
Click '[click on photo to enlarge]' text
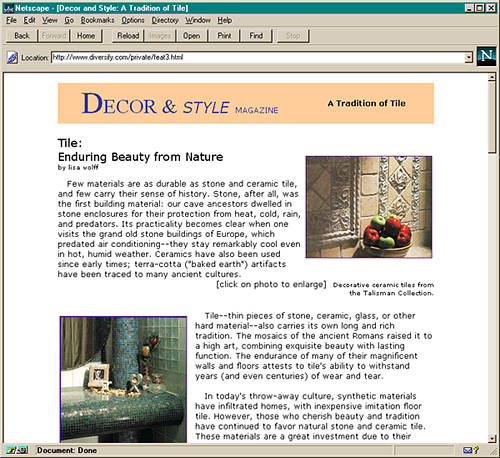click(271, 284)
